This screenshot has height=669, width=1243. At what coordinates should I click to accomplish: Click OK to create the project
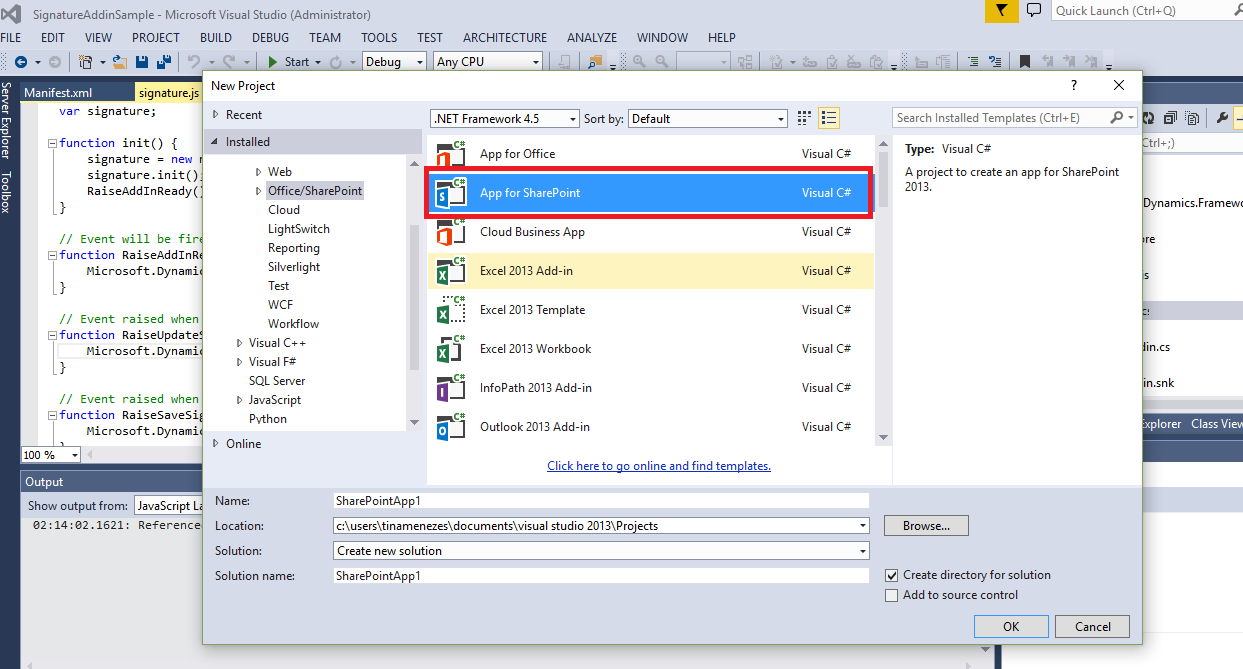tap(1011, 627)
